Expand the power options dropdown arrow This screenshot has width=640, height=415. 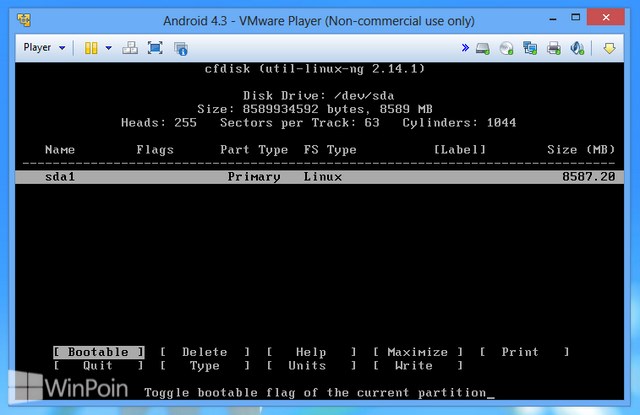109,48
